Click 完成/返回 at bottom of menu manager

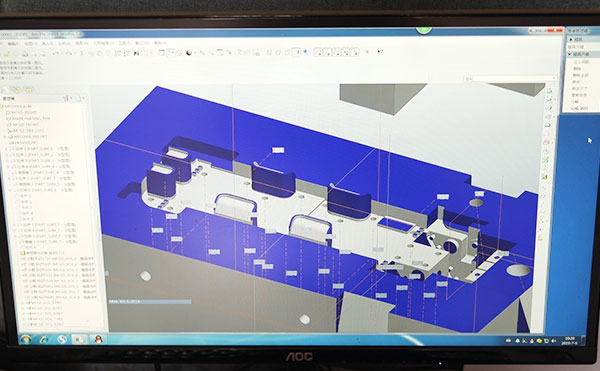point(579,108)
